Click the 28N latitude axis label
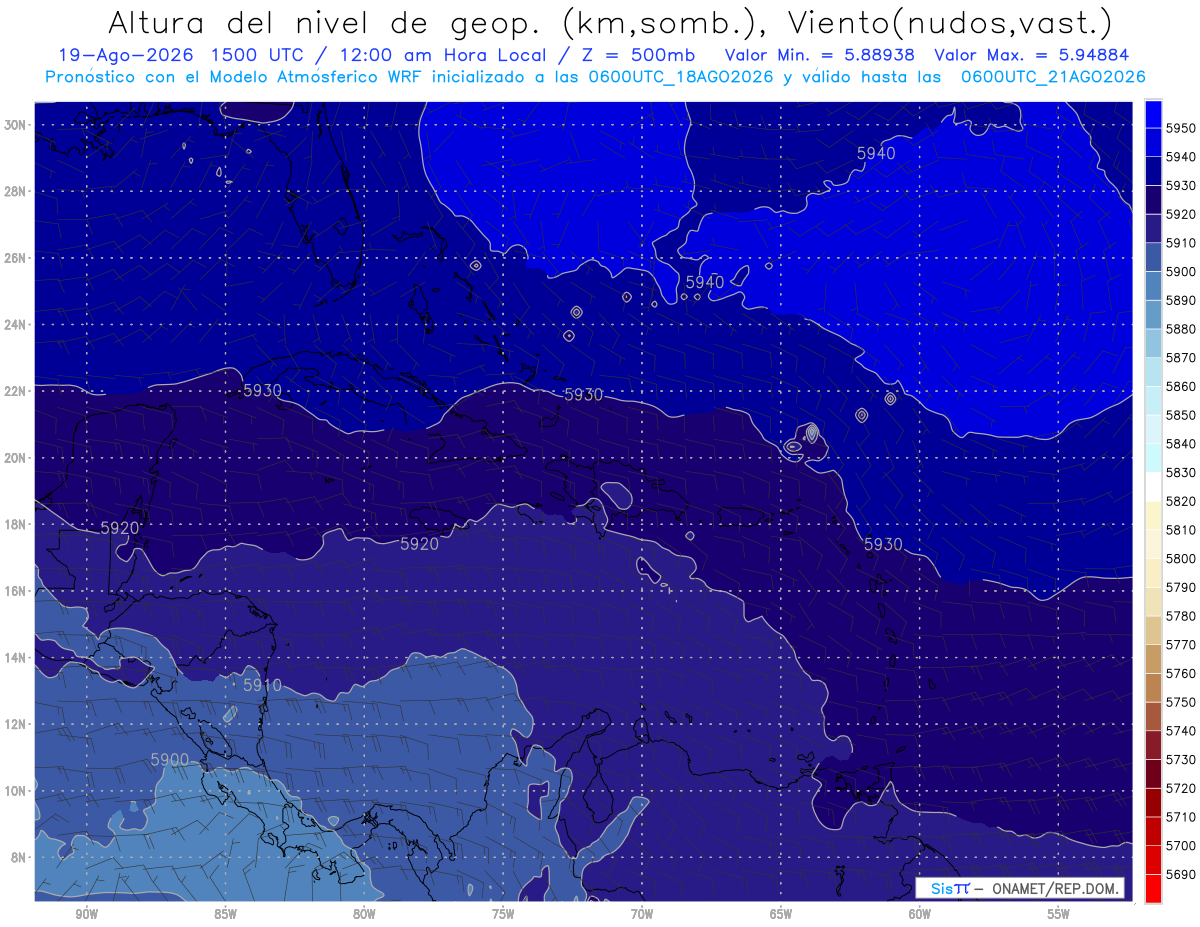 (x=15, y=191)
